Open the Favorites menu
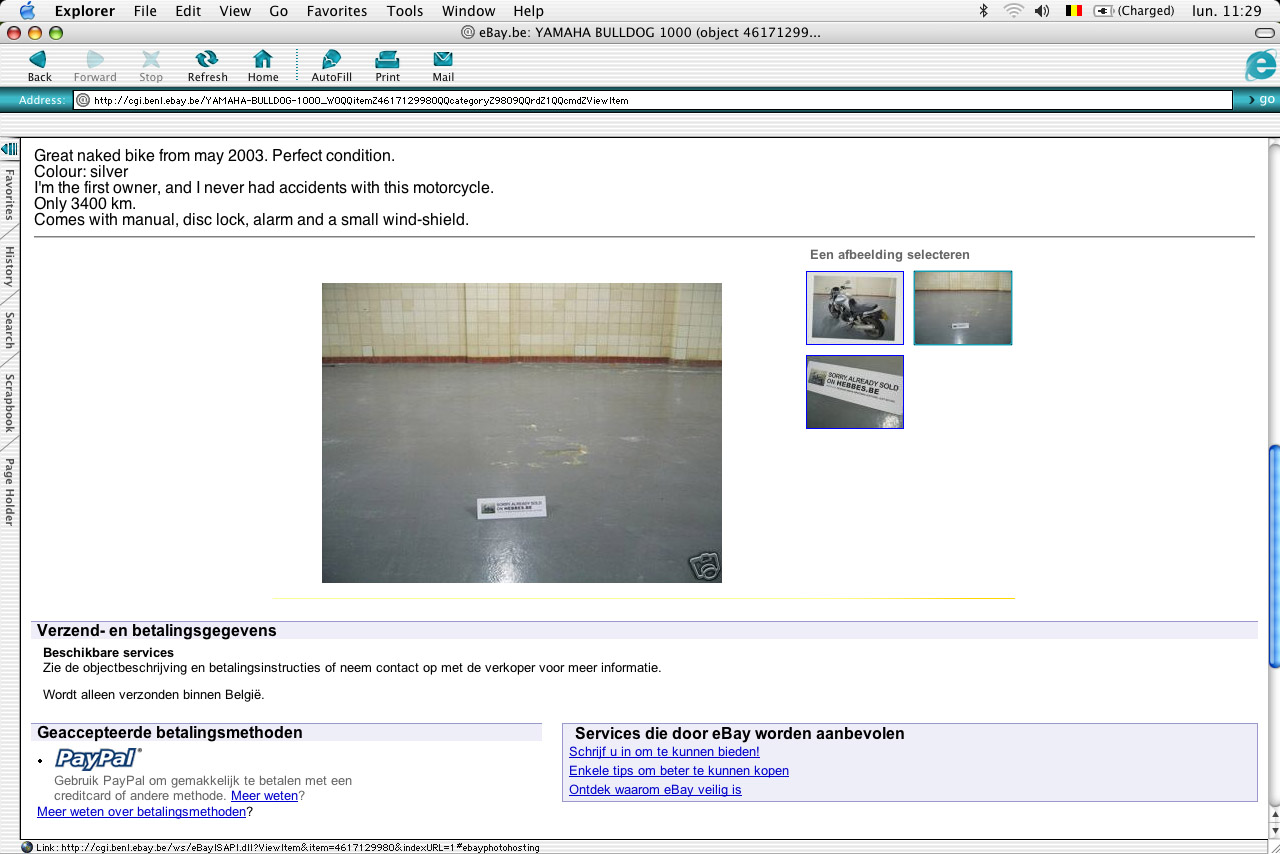 336,11
